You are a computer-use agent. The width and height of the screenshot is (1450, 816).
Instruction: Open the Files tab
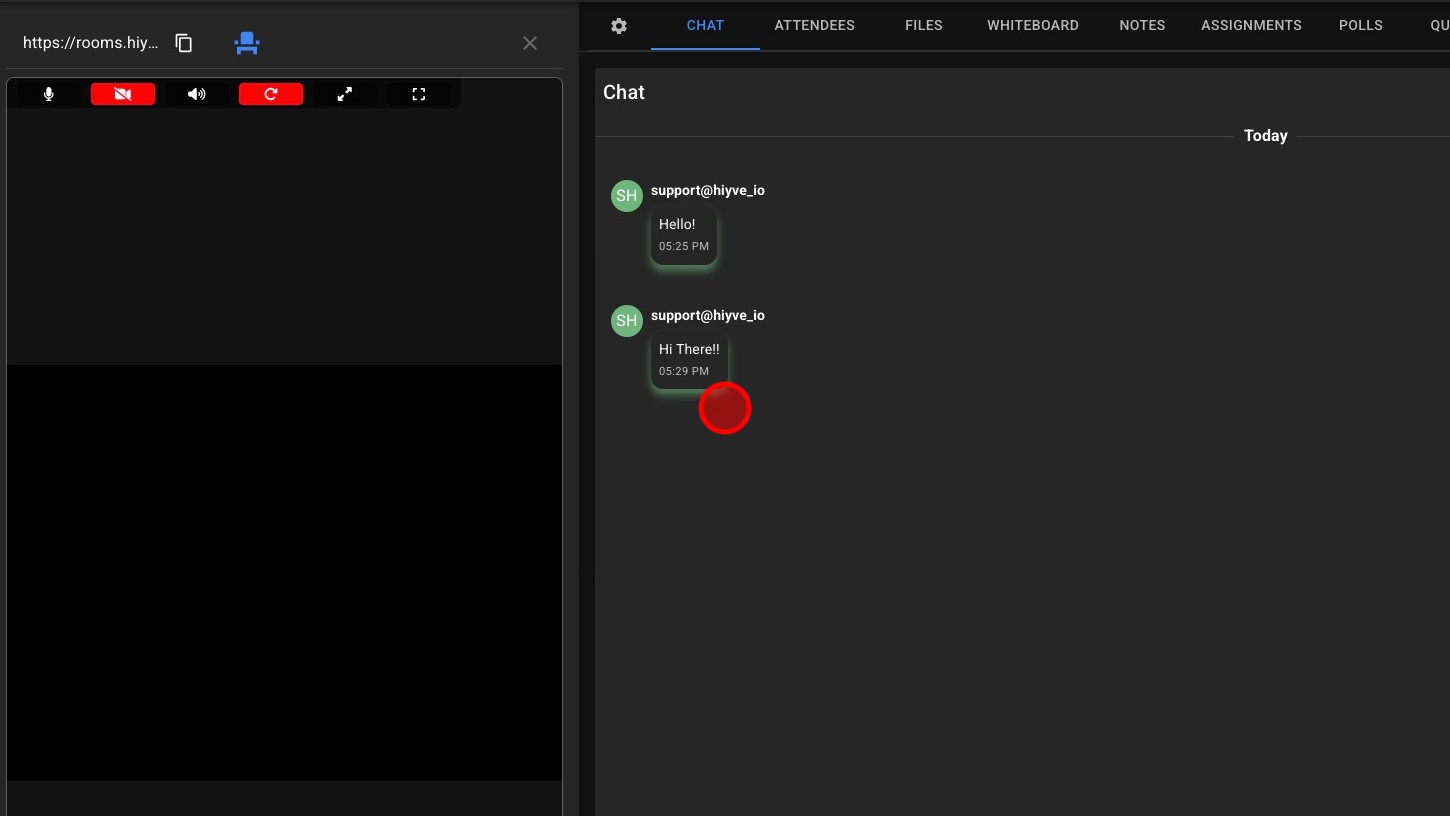[x=923, y=25]
